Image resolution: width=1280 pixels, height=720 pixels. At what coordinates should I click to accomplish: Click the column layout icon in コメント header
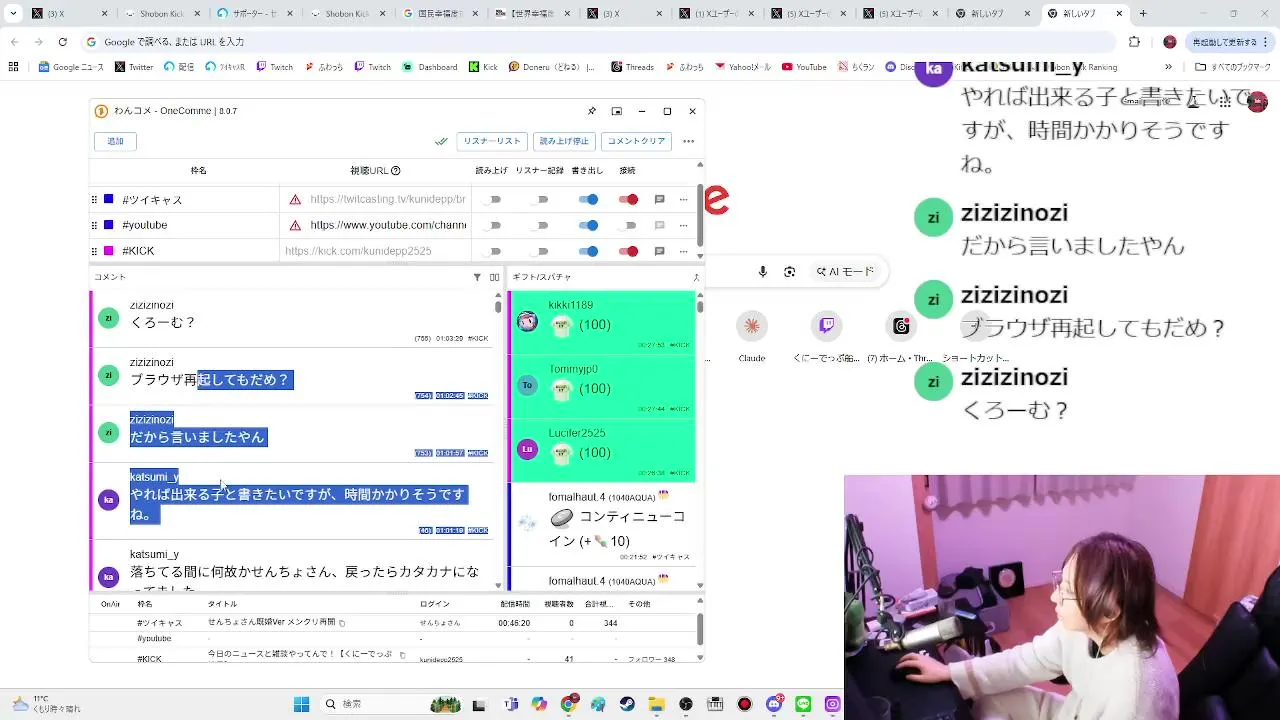(x=494, y=277)
